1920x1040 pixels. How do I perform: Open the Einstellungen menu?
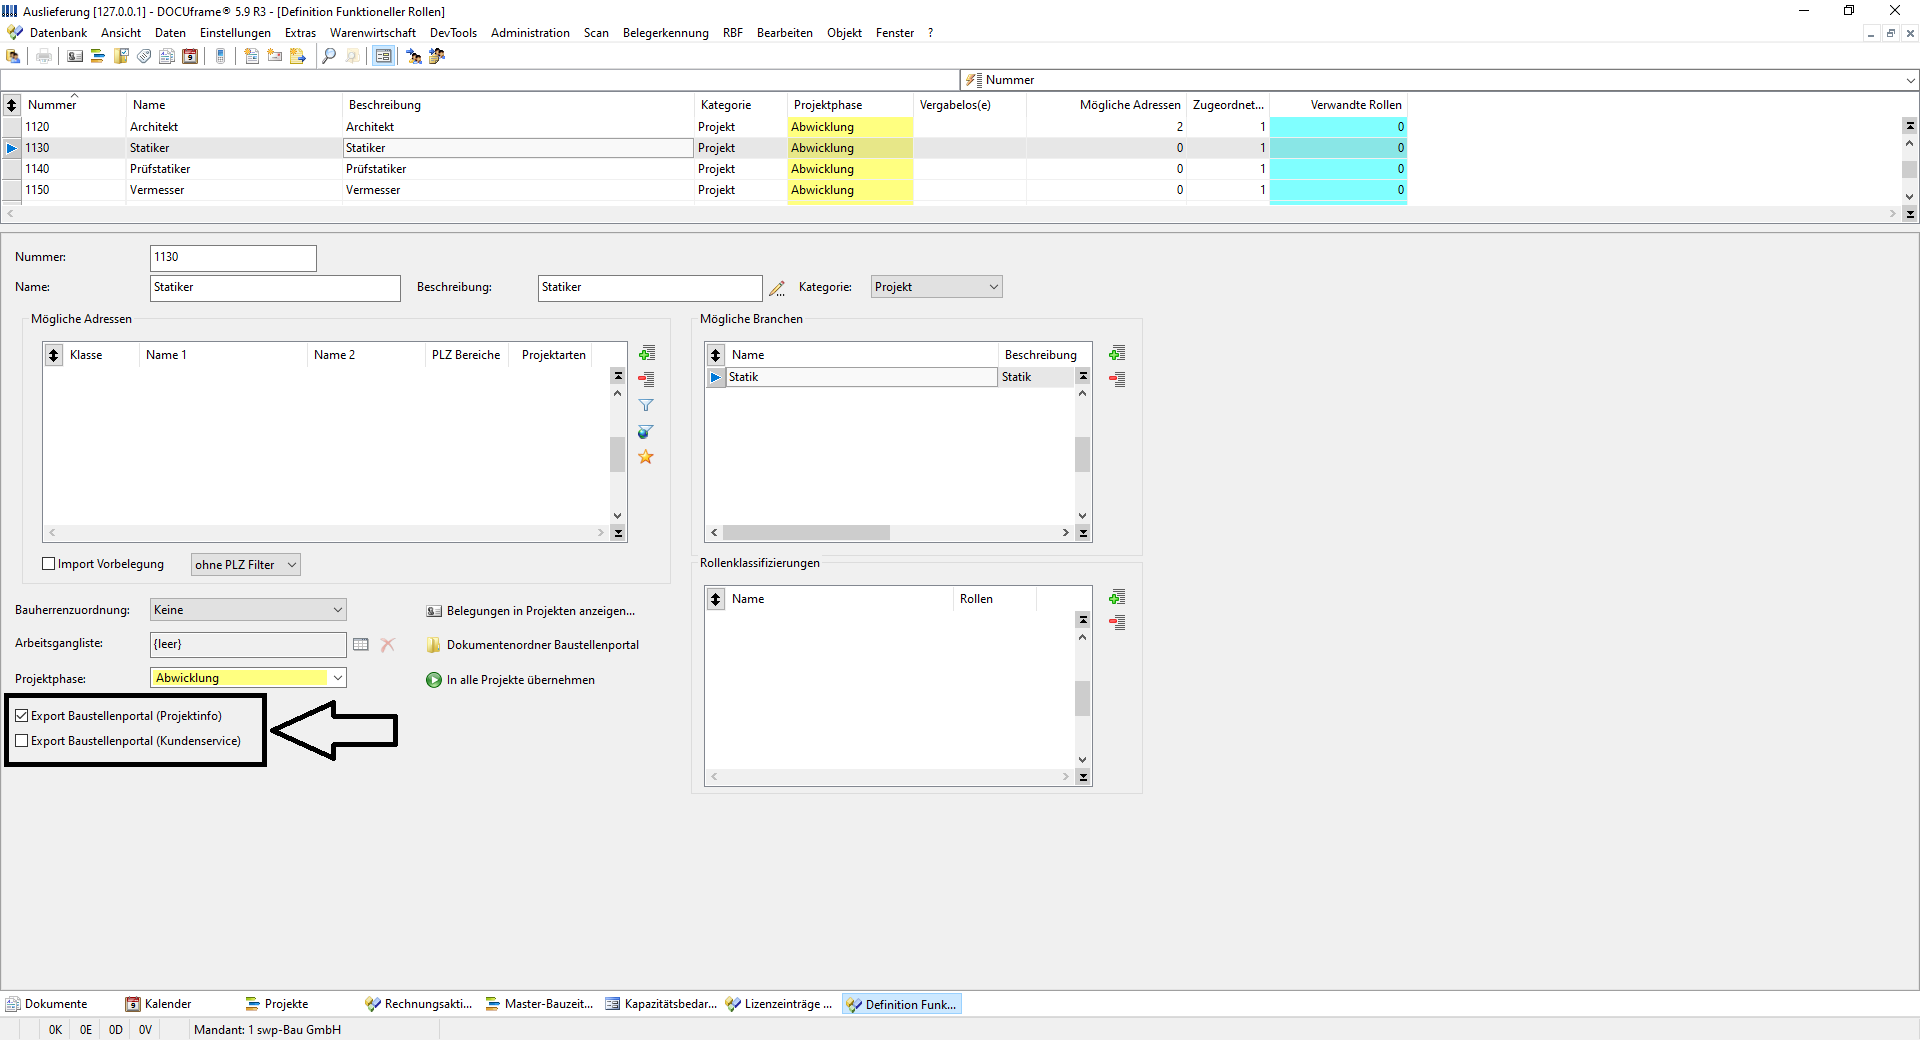(235, 33)
